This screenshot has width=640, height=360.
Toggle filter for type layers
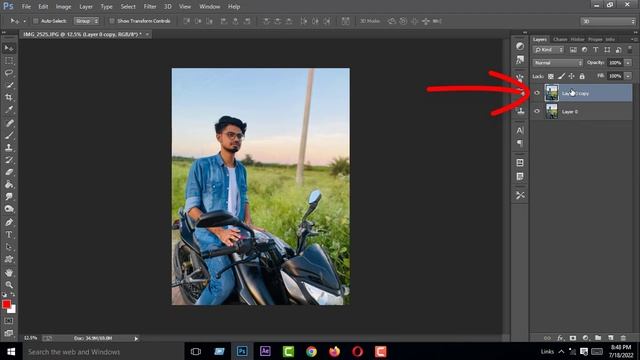596,50
